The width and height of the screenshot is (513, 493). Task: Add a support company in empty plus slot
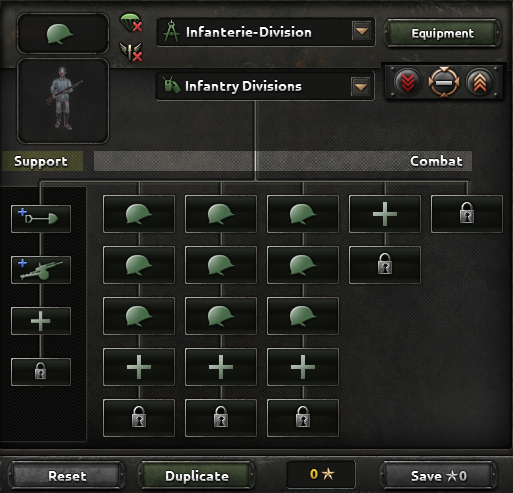point(41,321)
